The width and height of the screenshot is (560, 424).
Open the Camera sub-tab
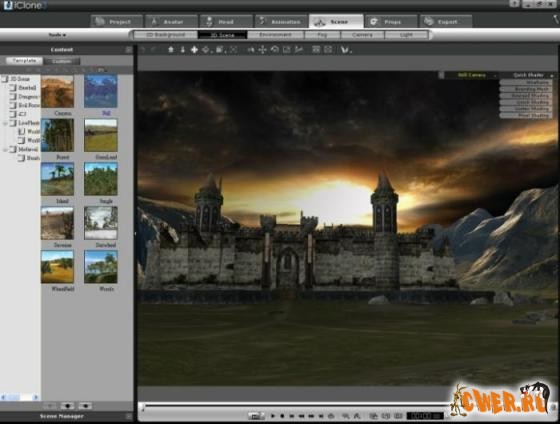point(362,35)
